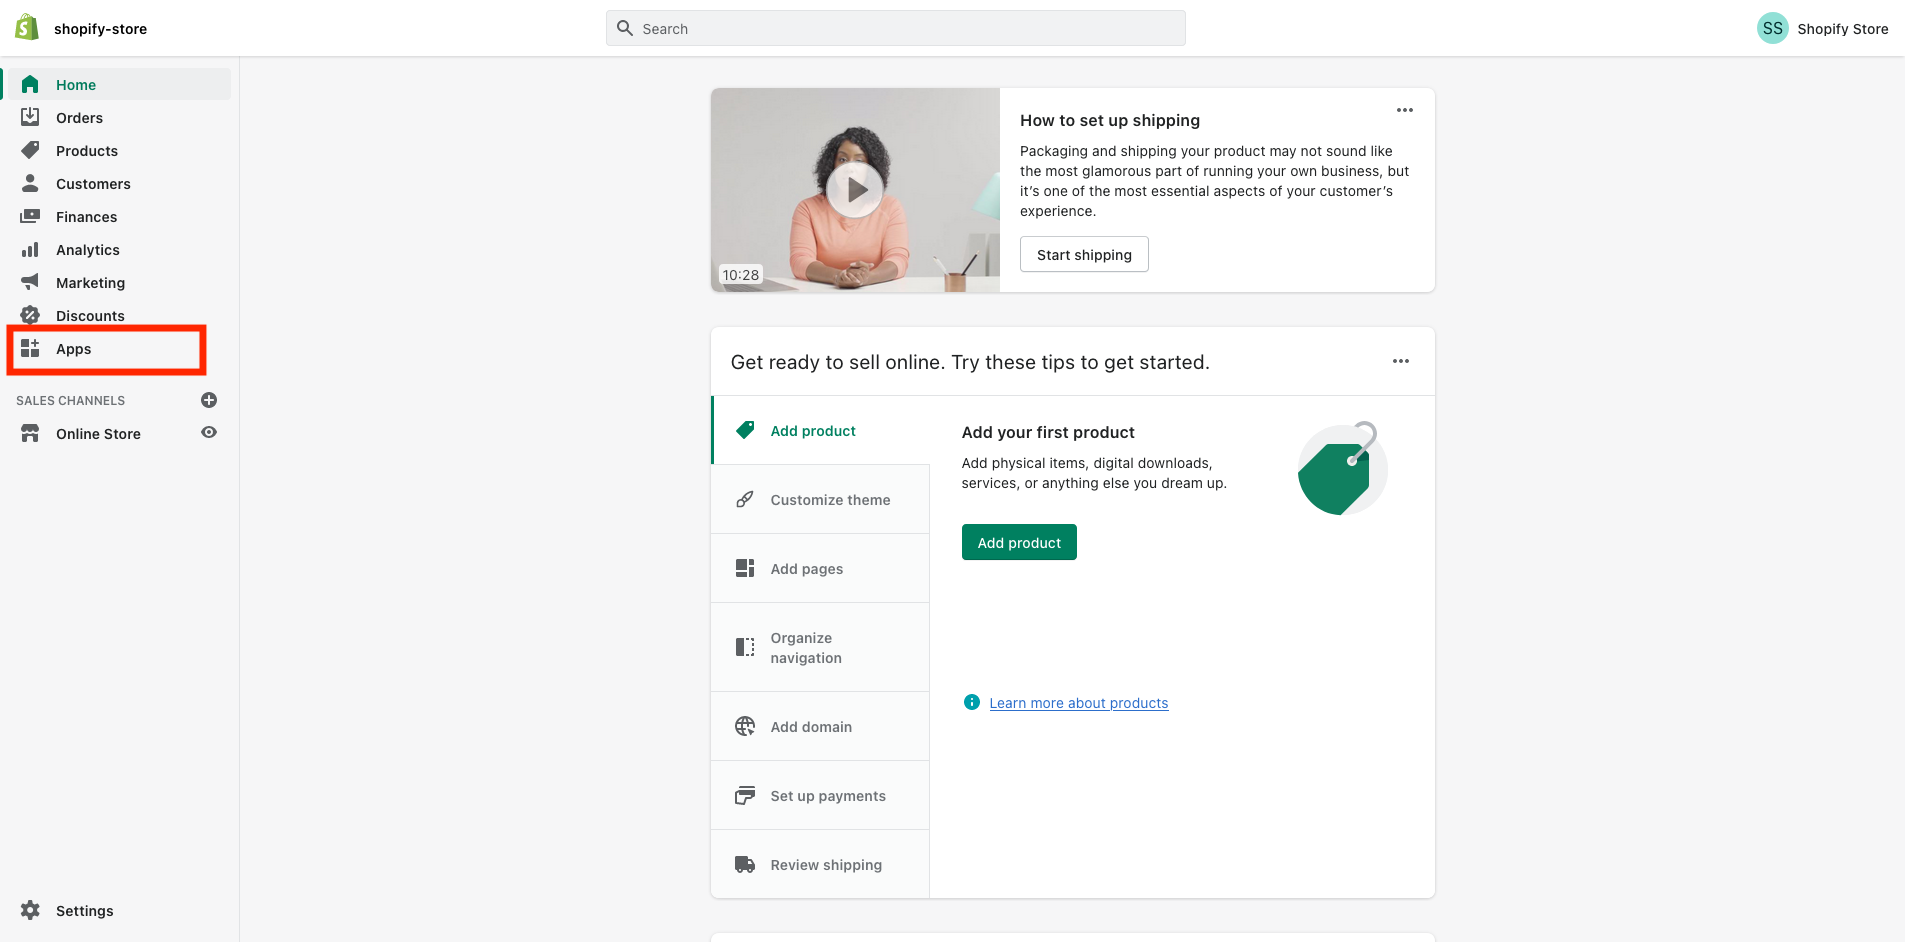Click the Settings gear icon
This screenshot has height=942, width=1905.
pos(30,910)
